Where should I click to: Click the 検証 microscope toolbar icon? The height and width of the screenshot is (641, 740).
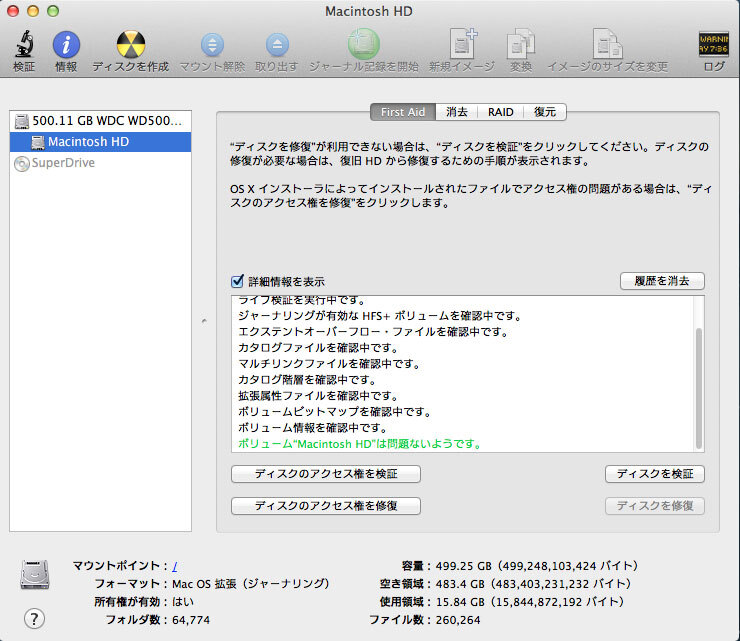pyautogui.click(x=24, y=44)
